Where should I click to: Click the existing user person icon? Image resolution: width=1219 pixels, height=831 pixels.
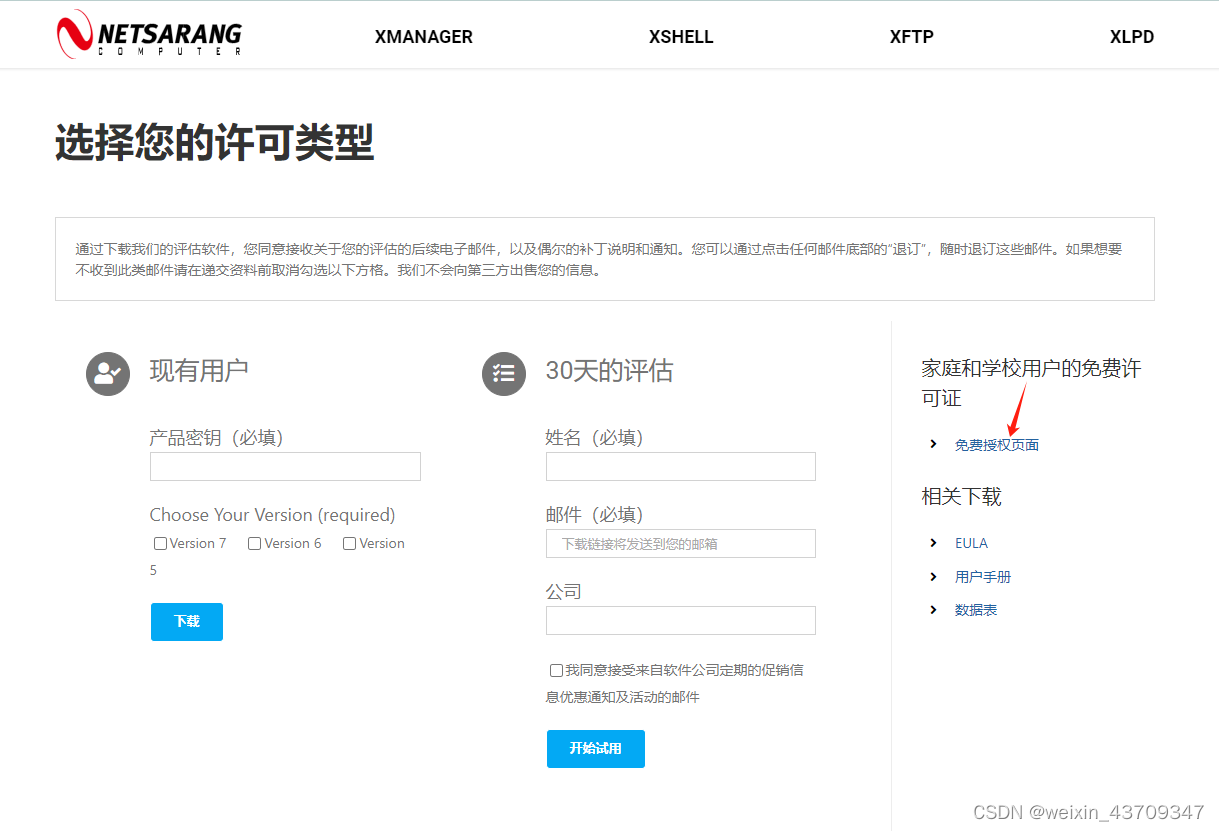point(107,373)
